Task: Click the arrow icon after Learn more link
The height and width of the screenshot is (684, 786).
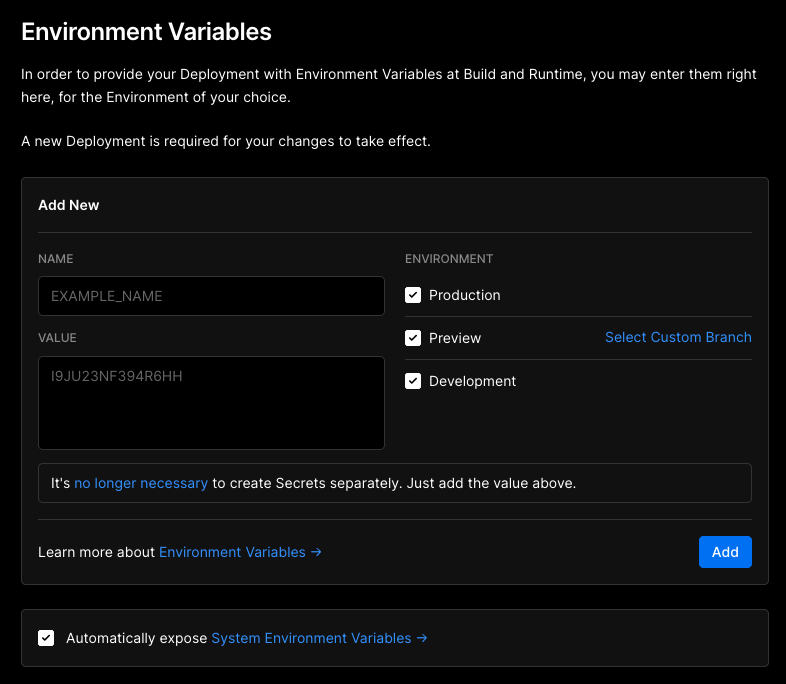Action: click(x=316, y=552)
